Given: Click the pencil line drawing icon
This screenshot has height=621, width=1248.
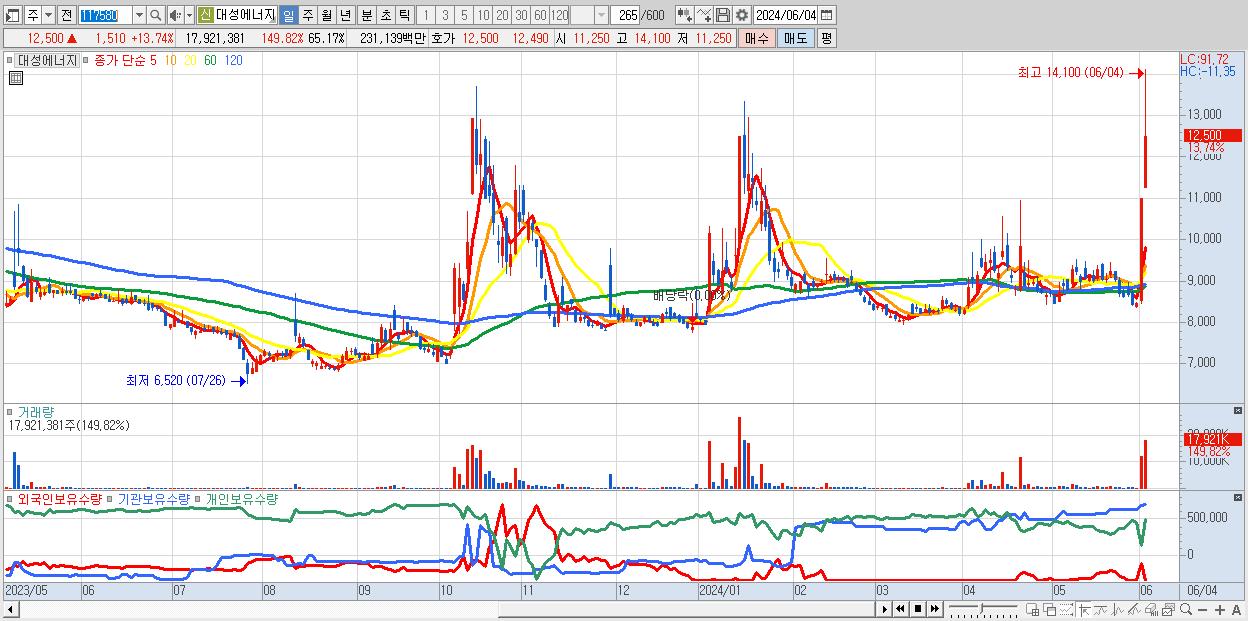Looking at the screenshot, I should point(1134,610).
